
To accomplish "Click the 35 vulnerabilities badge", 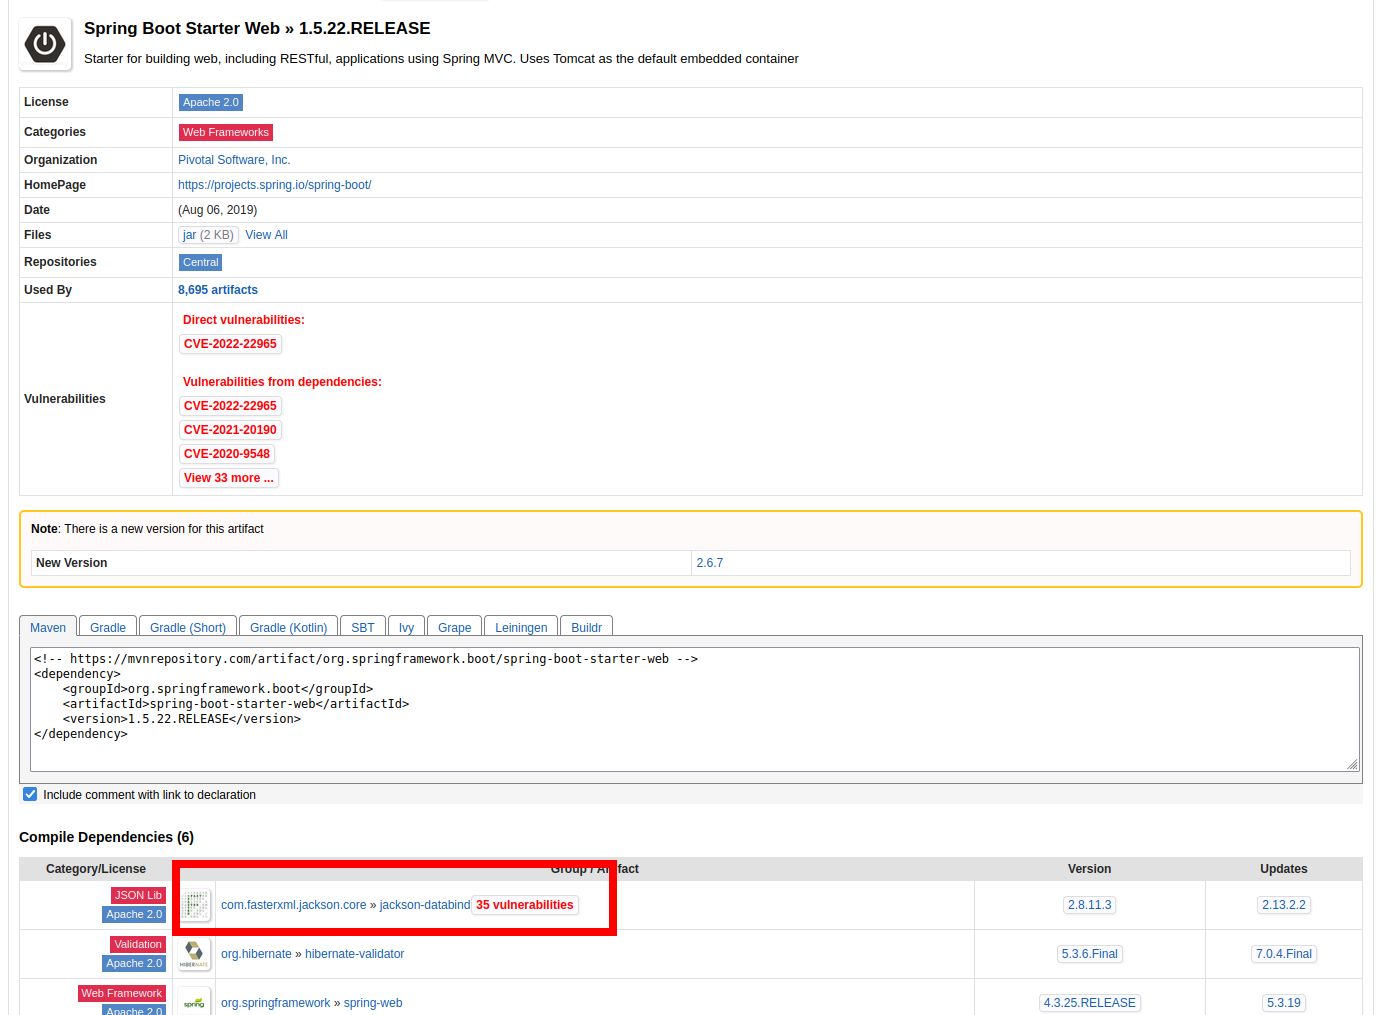I will pyautogui.click(x=525, y=905).
